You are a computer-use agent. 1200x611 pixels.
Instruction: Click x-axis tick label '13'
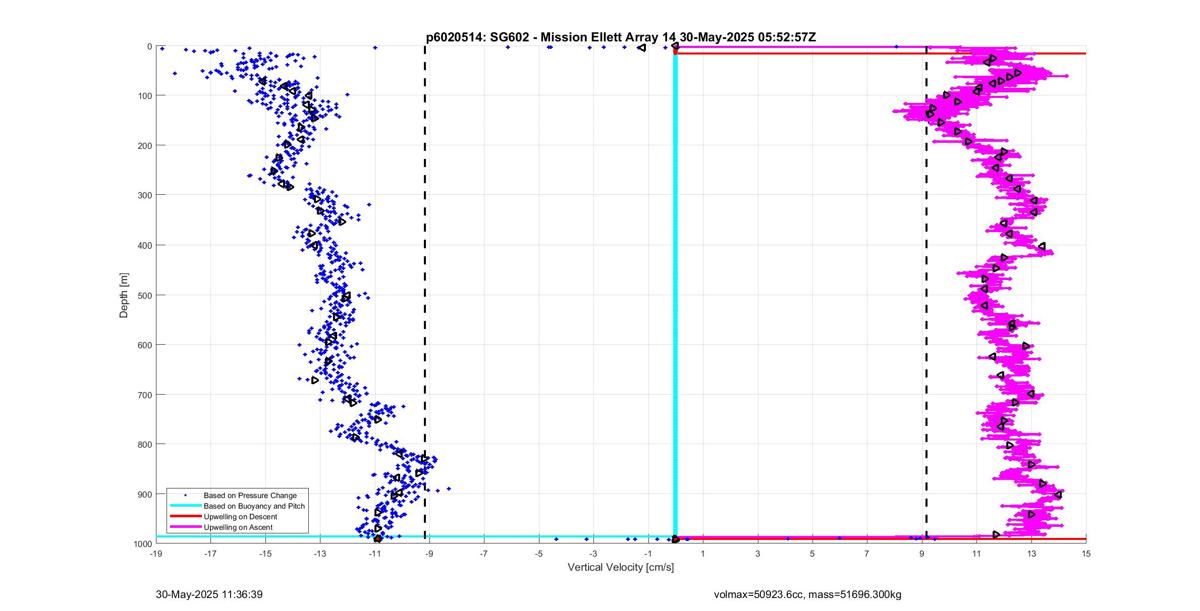[x=1031, y=553]
